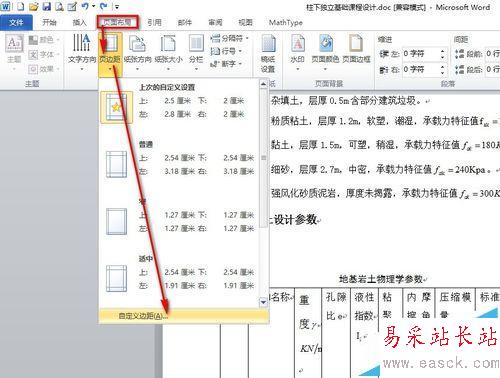The height and width of the screenshot is (378, 500).
Task: Click left indent spinner arrows
Action: click(443, 54)
